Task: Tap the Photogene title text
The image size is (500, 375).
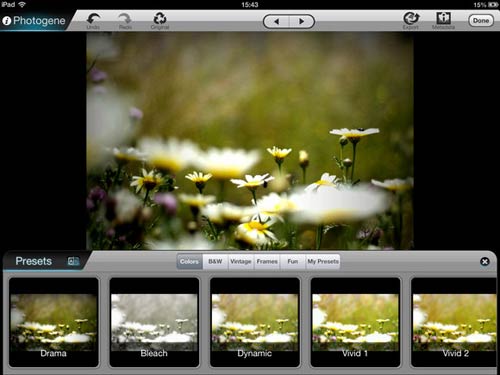Action: pyautogui.click(x=39, y=21)
